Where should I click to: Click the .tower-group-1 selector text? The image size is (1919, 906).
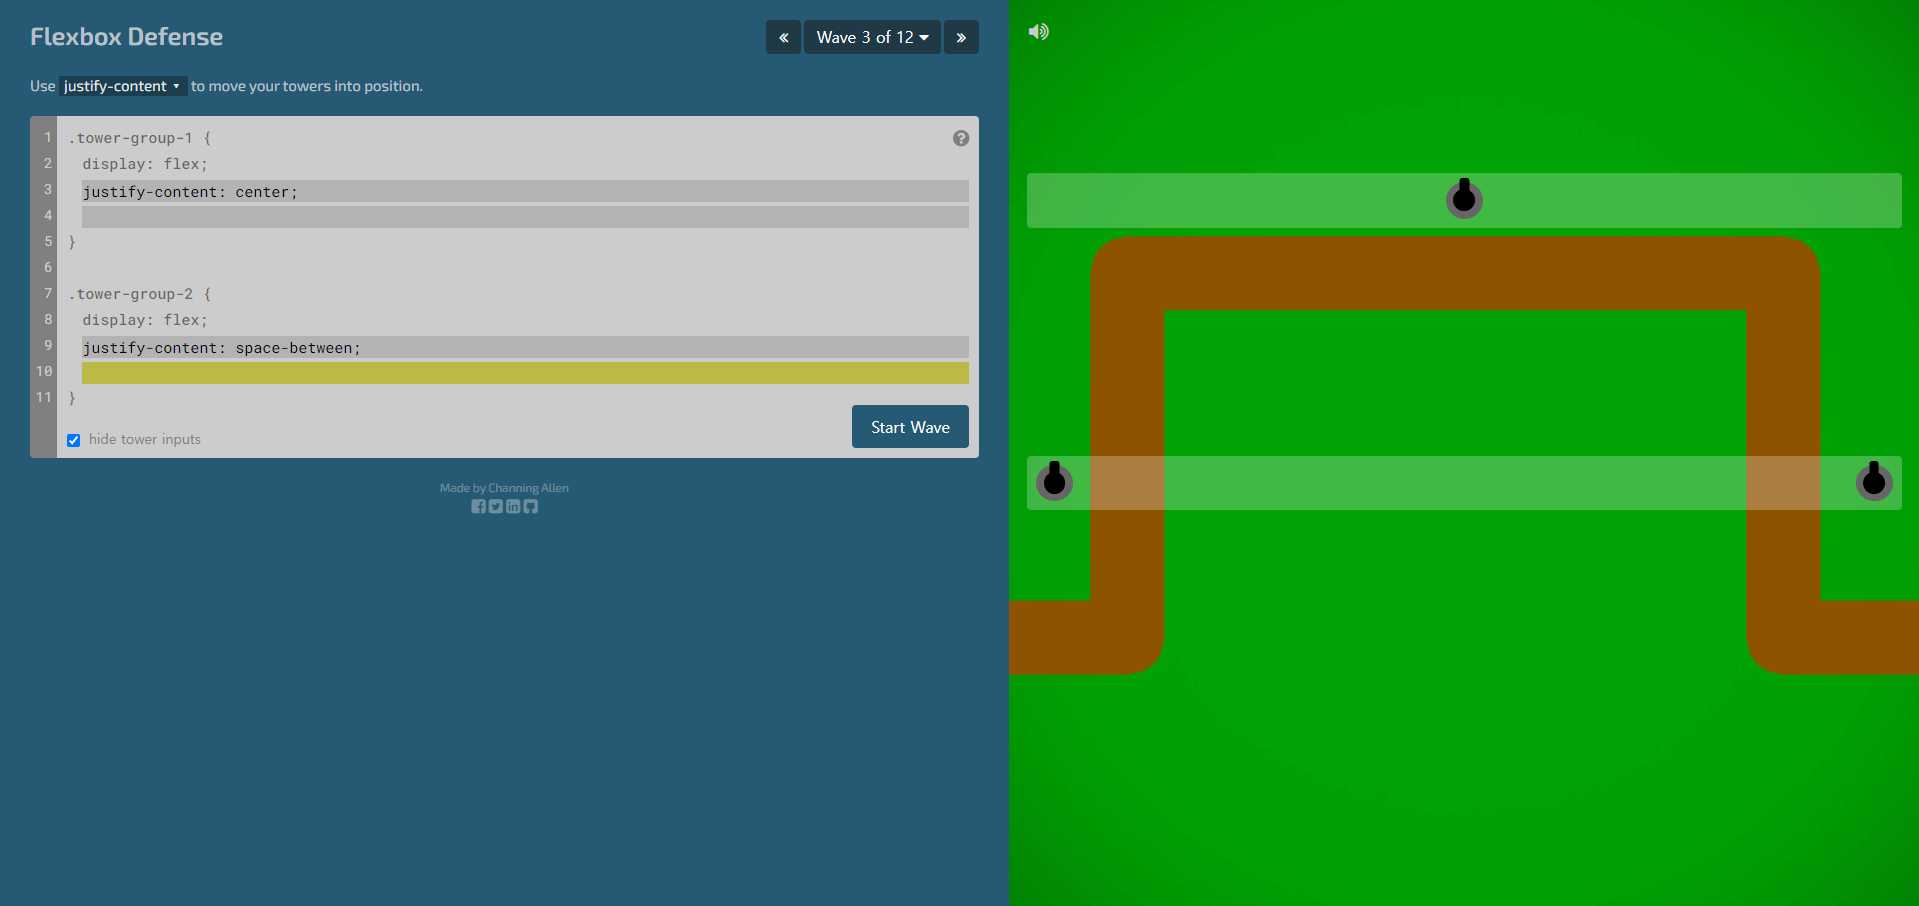point(130,138)
